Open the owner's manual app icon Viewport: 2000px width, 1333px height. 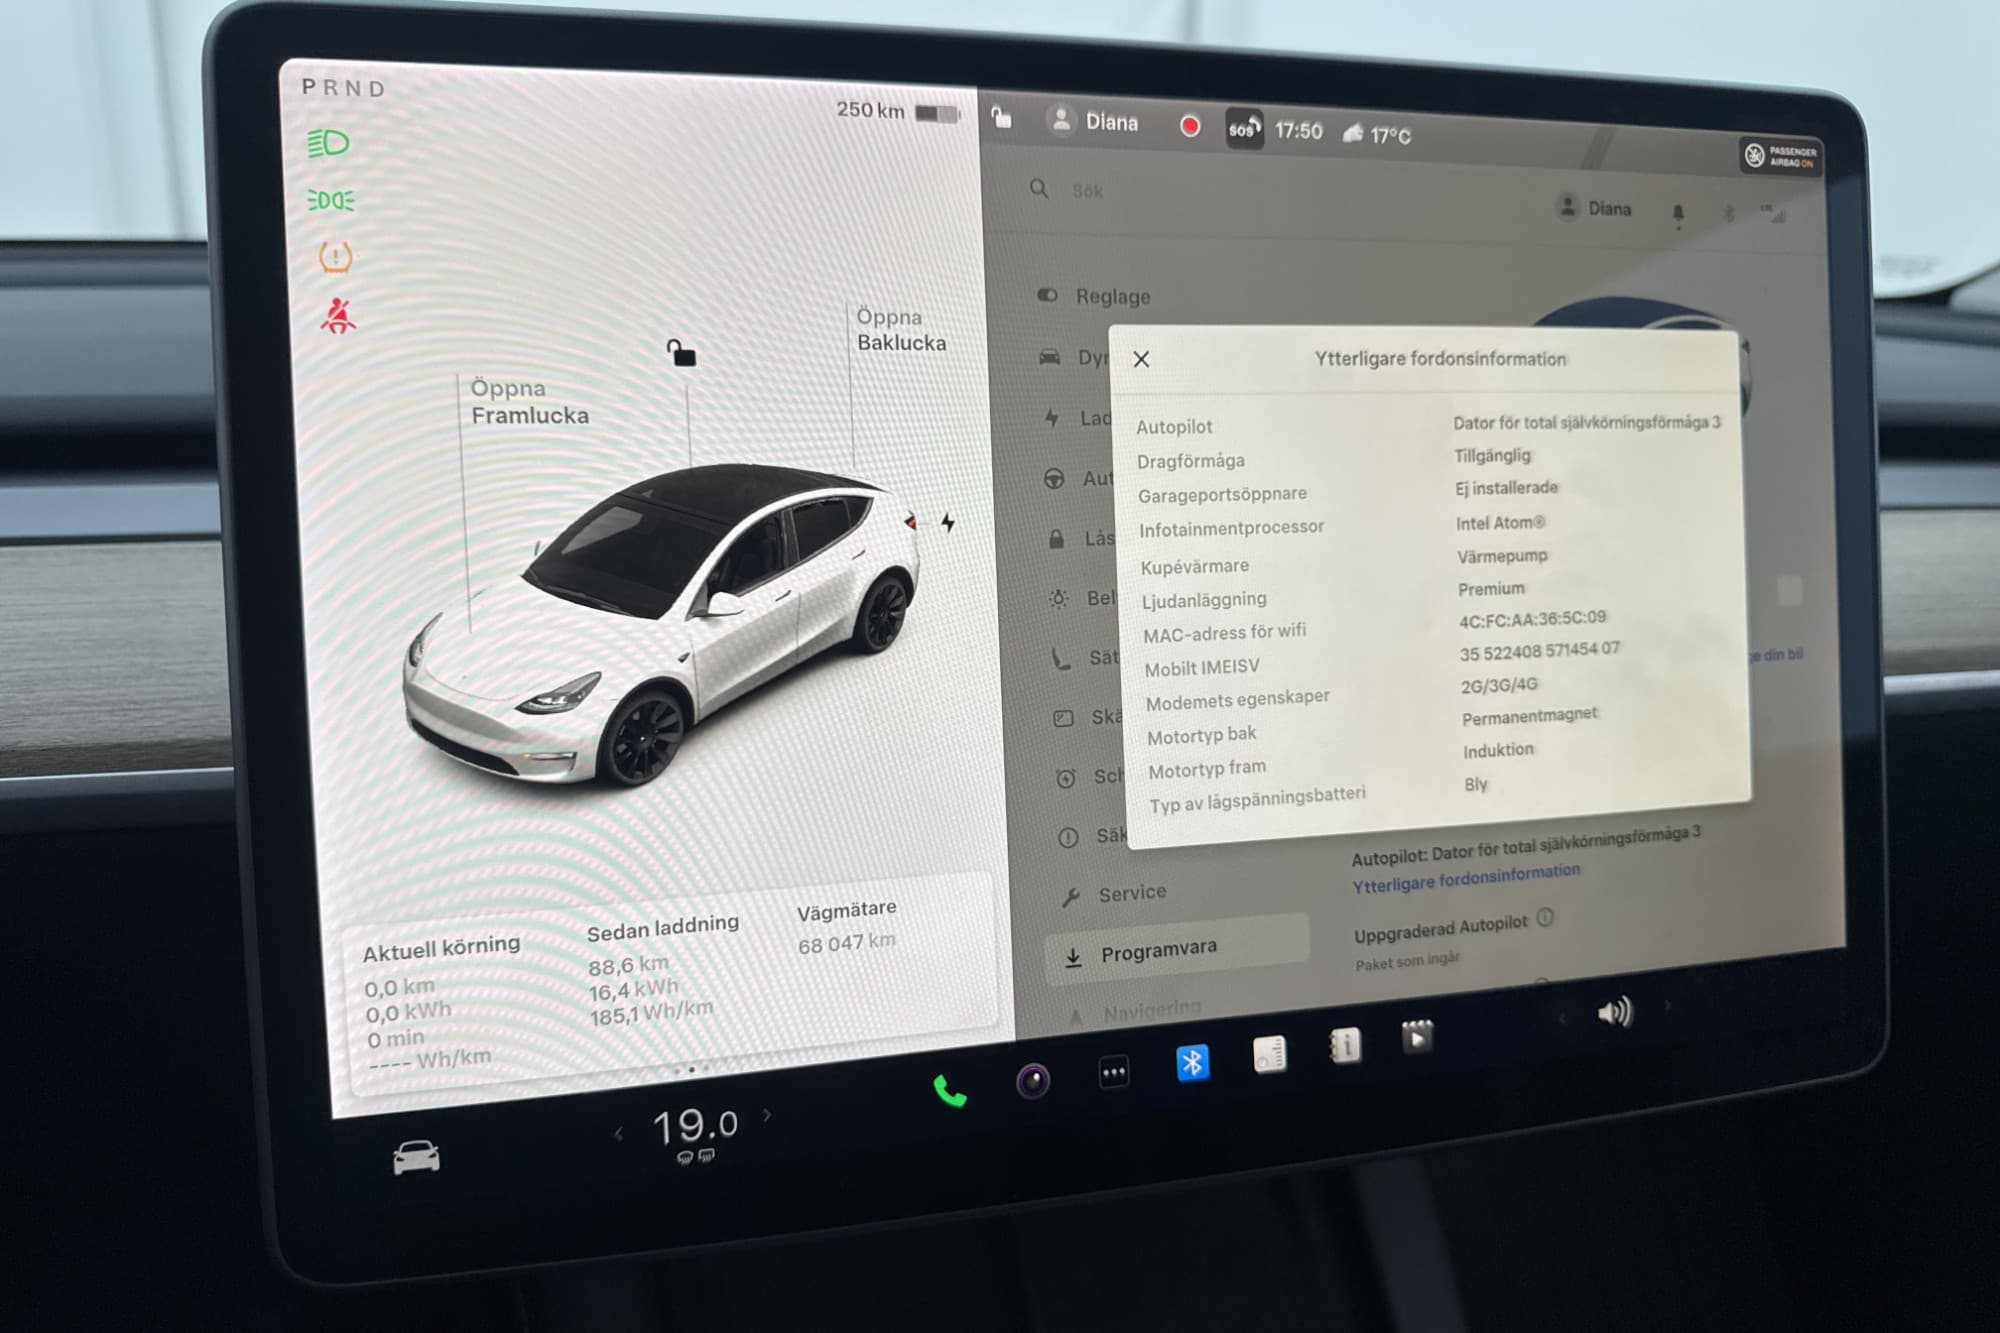(1345, 1046)
